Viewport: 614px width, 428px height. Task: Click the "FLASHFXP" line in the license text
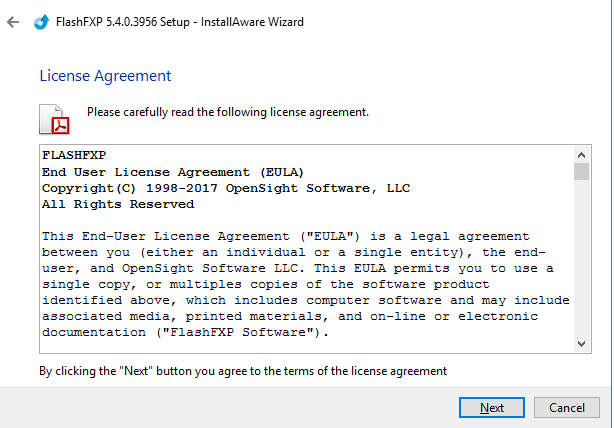tap(74, 156)
